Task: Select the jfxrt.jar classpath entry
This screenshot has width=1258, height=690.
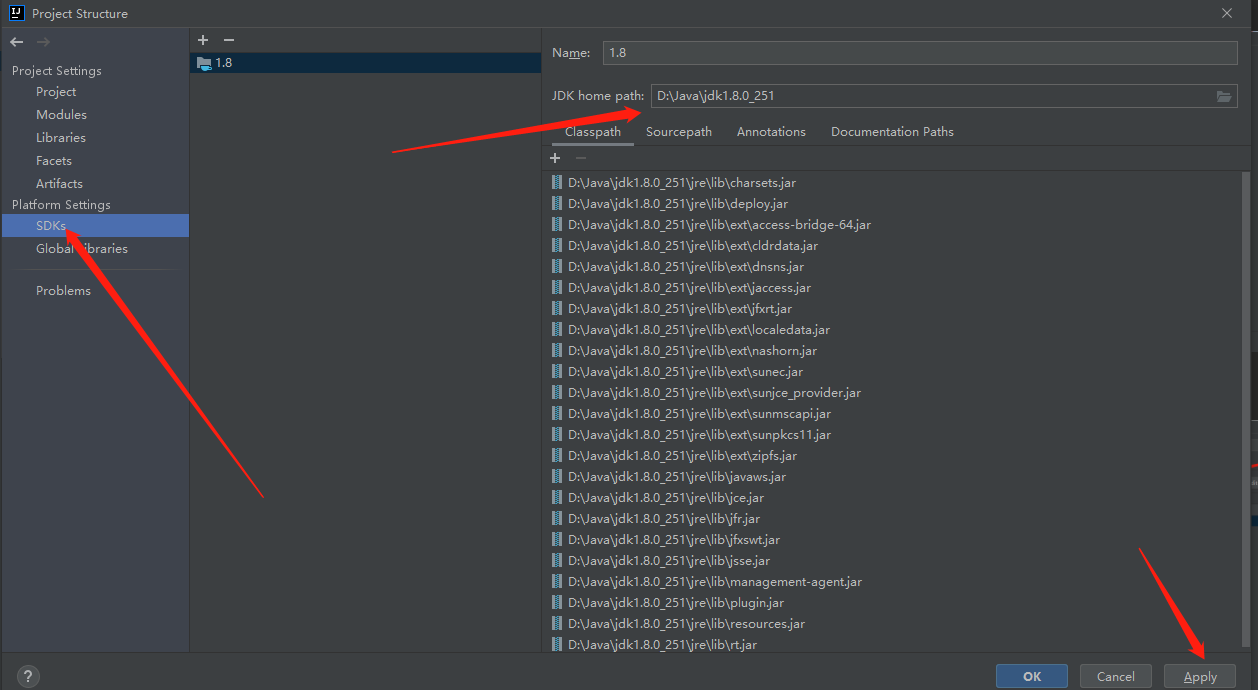Action: pos(680,309)
